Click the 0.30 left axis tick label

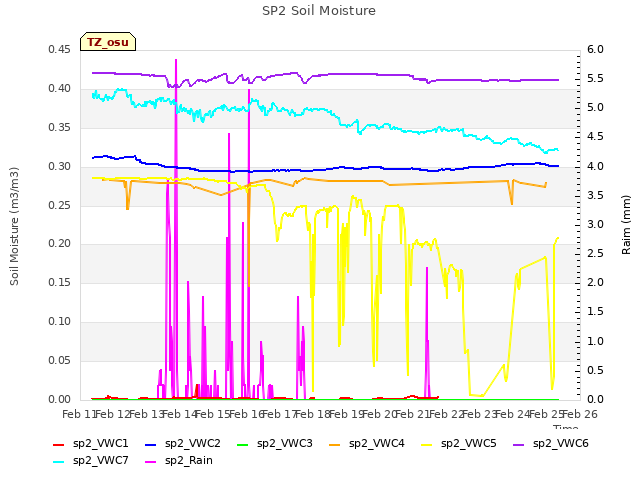click(59, 167)
